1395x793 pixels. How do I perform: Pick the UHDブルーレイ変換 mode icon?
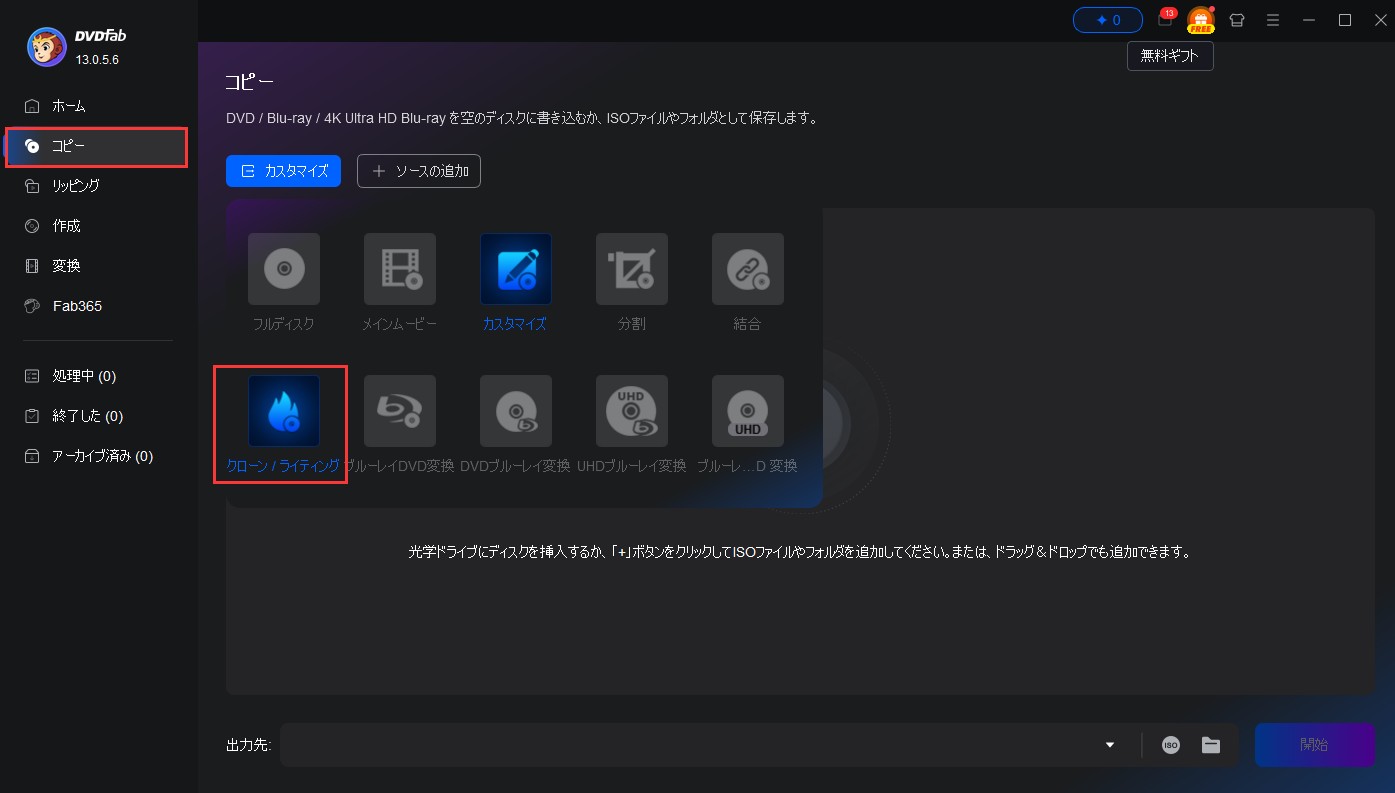(632, 411)
